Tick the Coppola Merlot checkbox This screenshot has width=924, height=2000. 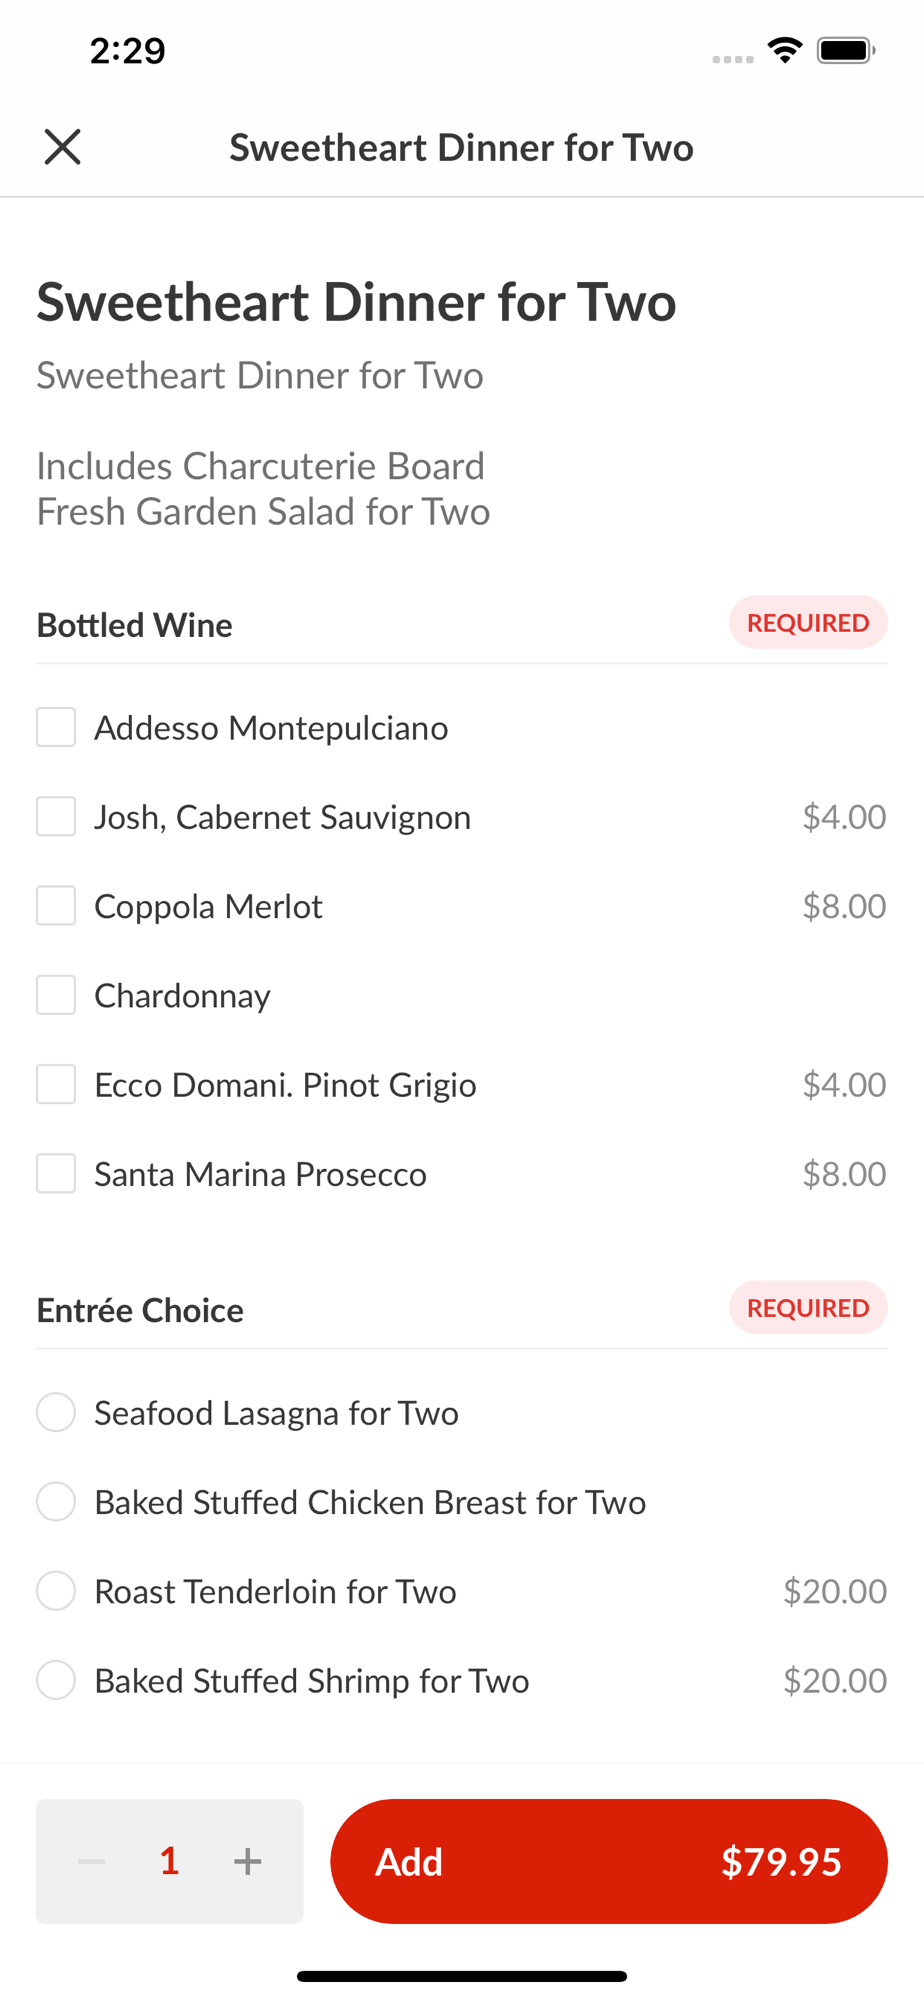pyautogui.click(x=56, y=906)
